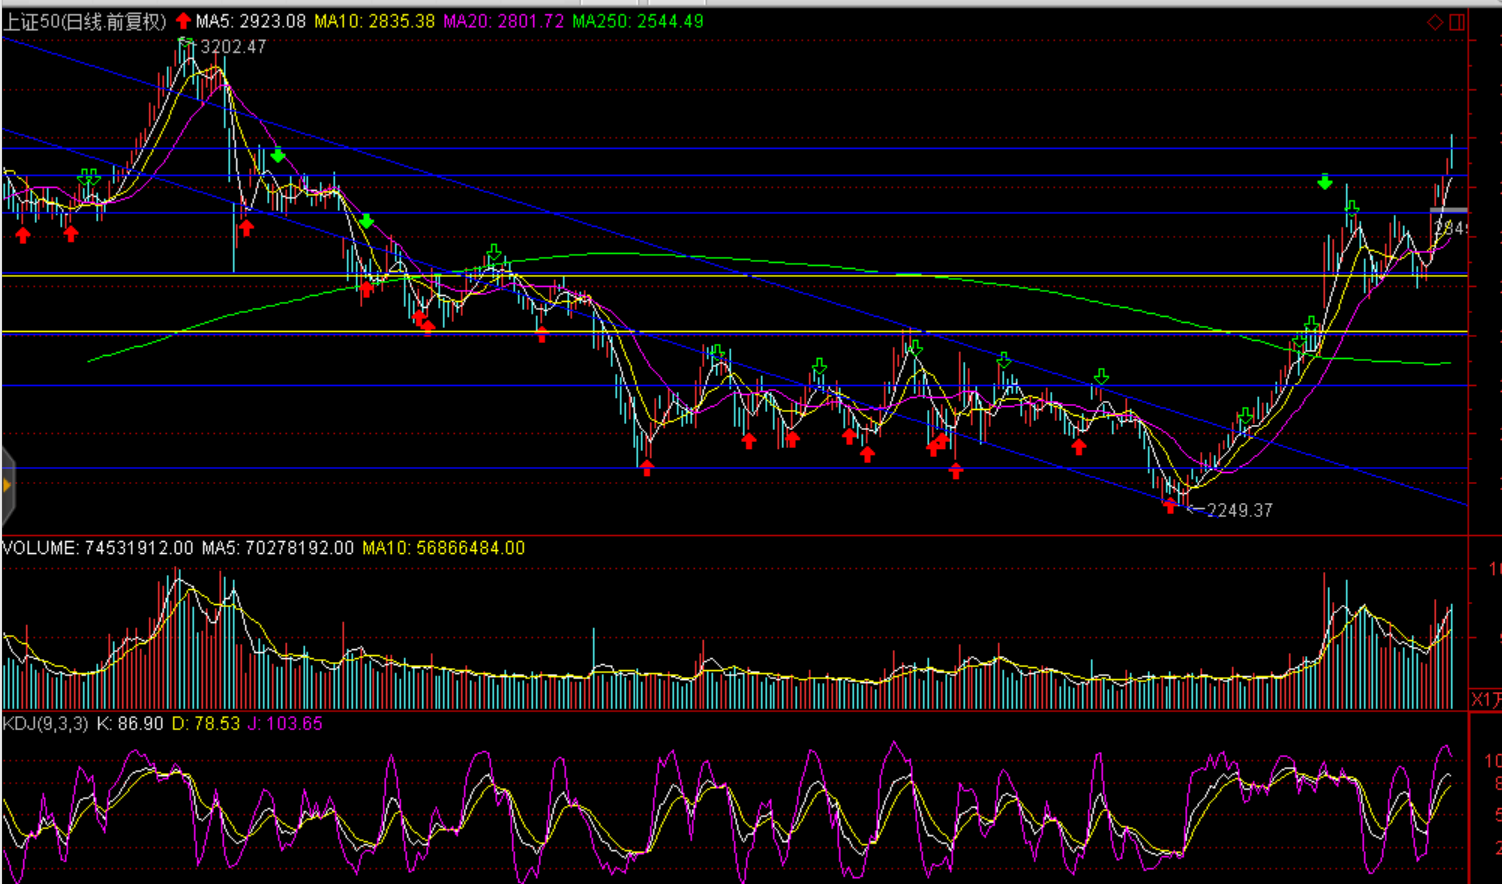Click the red diamond icon at top right

pos(1435,22)
